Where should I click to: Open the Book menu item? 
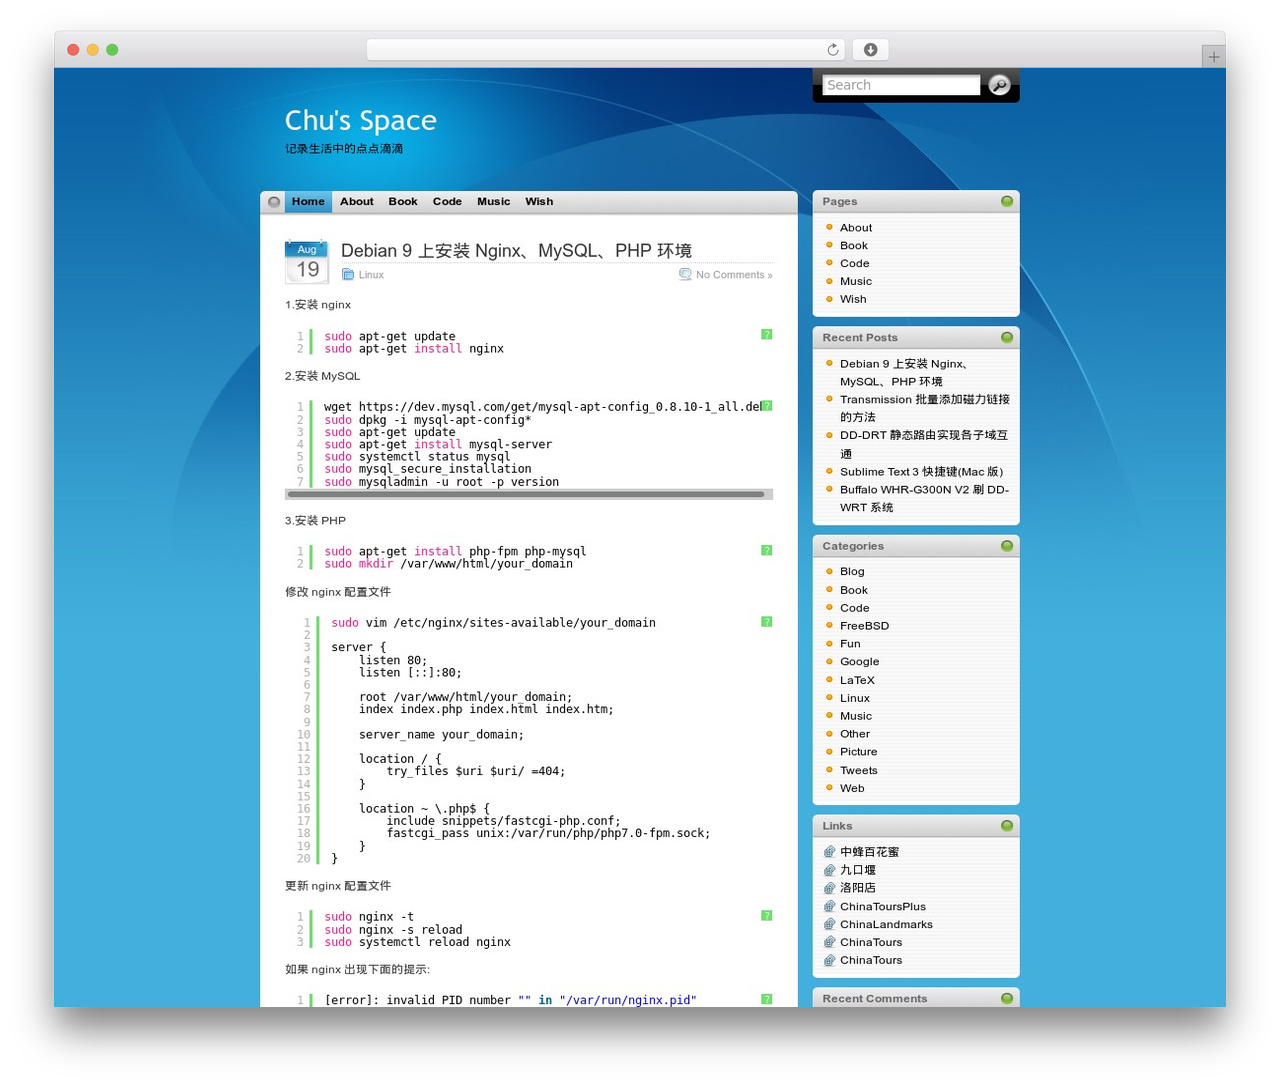403,202
